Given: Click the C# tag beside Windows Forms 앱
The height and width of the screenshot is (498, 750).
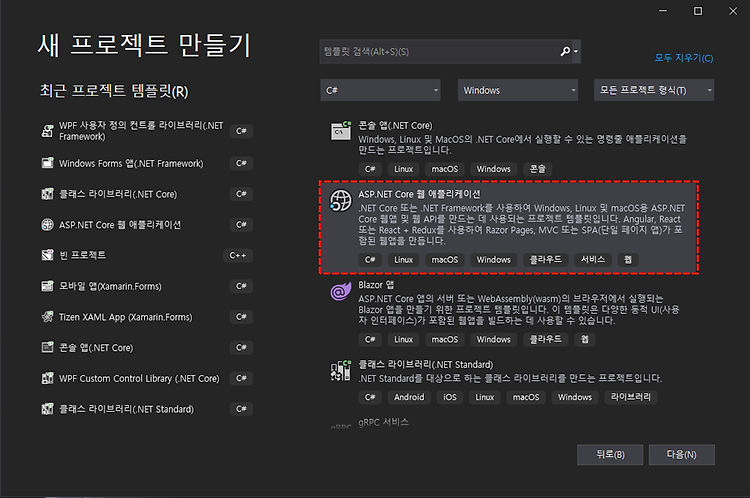Looking at the screenshot, I should coord(241,163).
